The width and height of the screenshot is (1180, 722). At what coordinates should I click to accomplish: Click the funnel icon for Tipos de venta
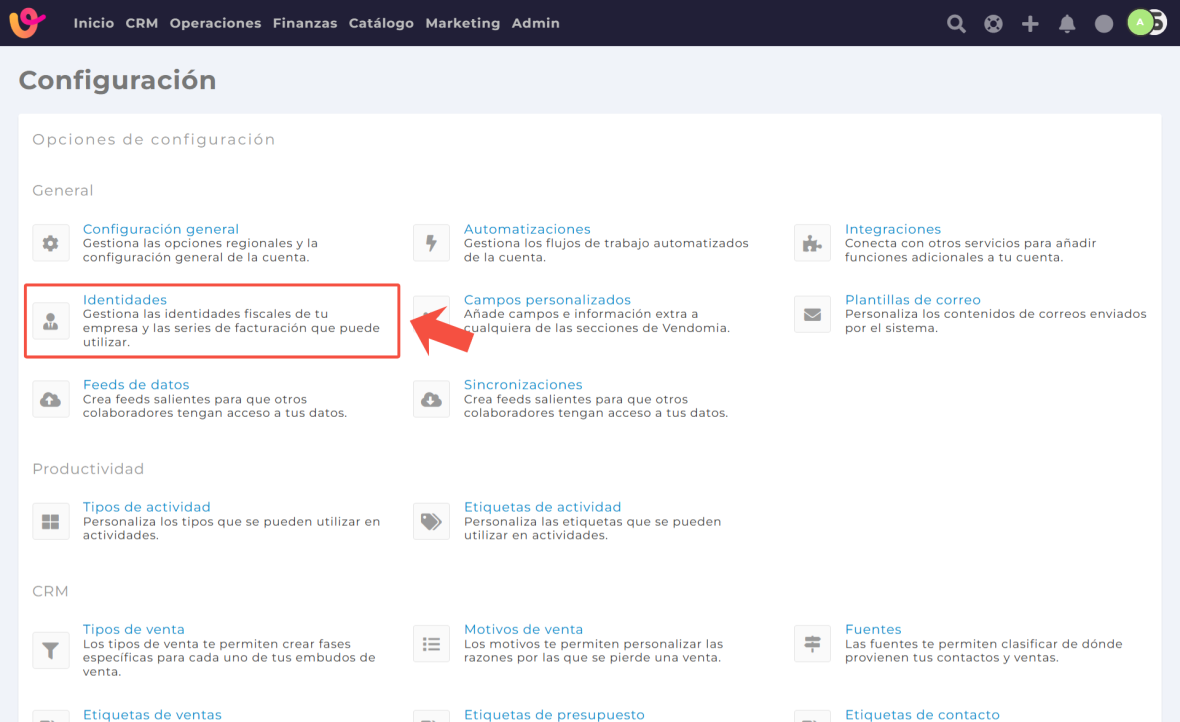51,649
